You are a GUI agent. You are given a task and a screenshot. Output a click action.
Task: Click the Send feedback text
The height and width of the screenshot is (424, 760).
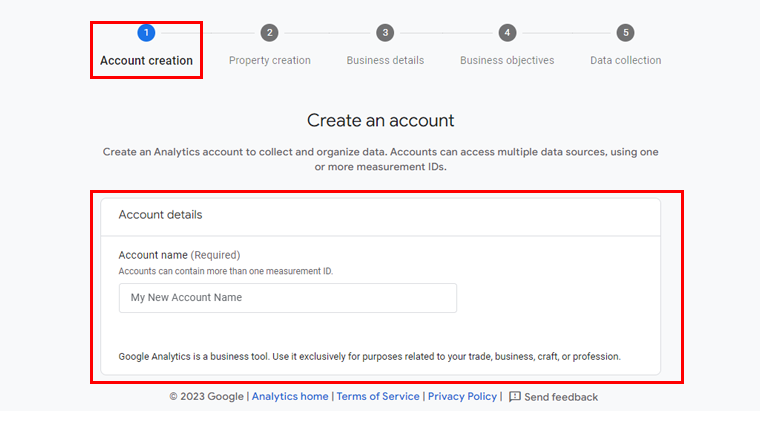point(561,397)
